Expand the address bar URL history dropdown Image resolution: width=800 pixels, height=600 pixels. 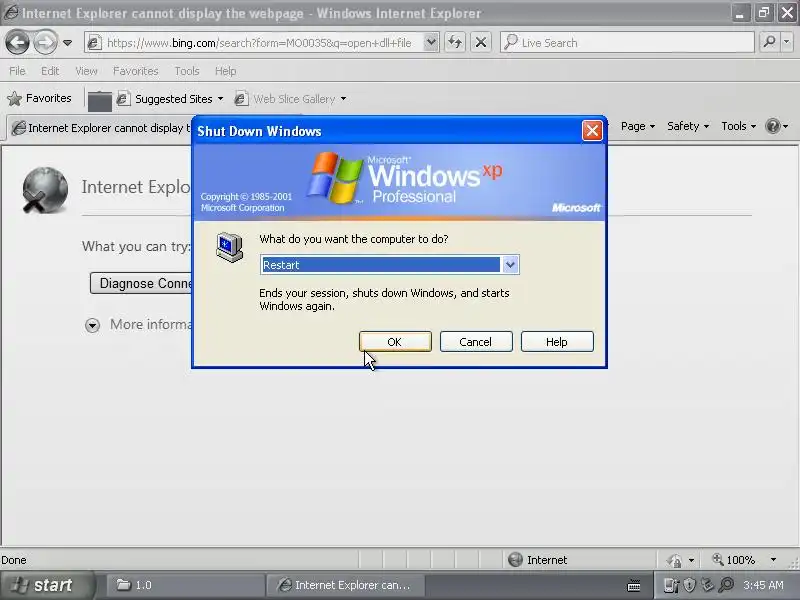pos(431,43)
